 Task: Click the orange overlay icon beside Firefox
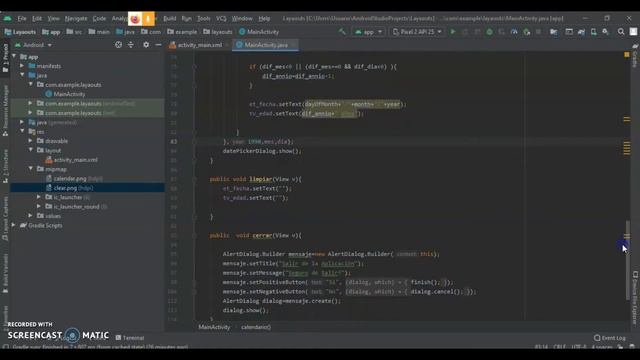148,19
